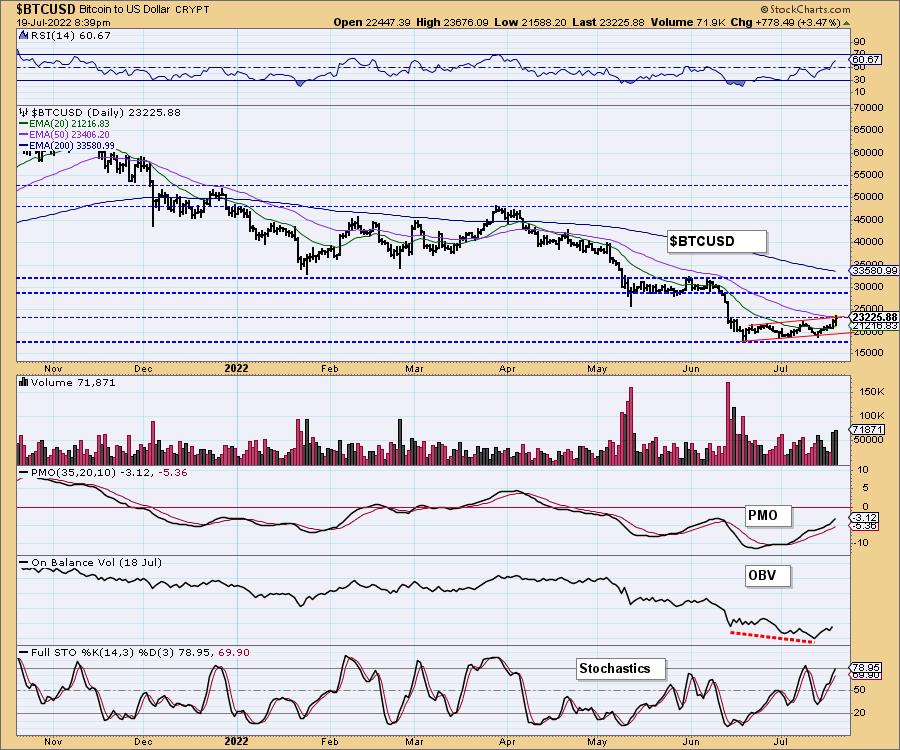
Task: Click the Open 22447.39 value
Action: (x=372, y=22)
